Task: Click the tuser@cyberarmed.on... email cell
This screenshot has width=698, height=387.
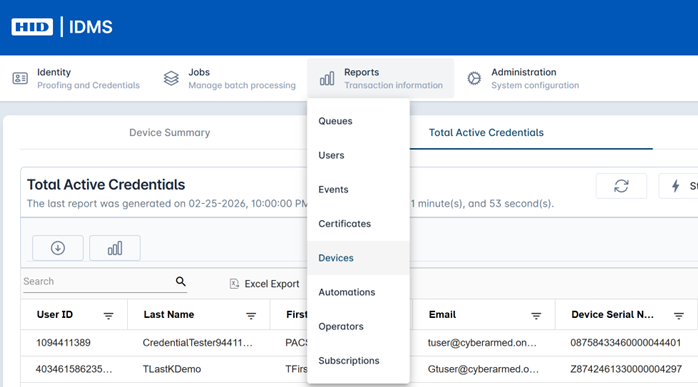Action: (482, 343)
